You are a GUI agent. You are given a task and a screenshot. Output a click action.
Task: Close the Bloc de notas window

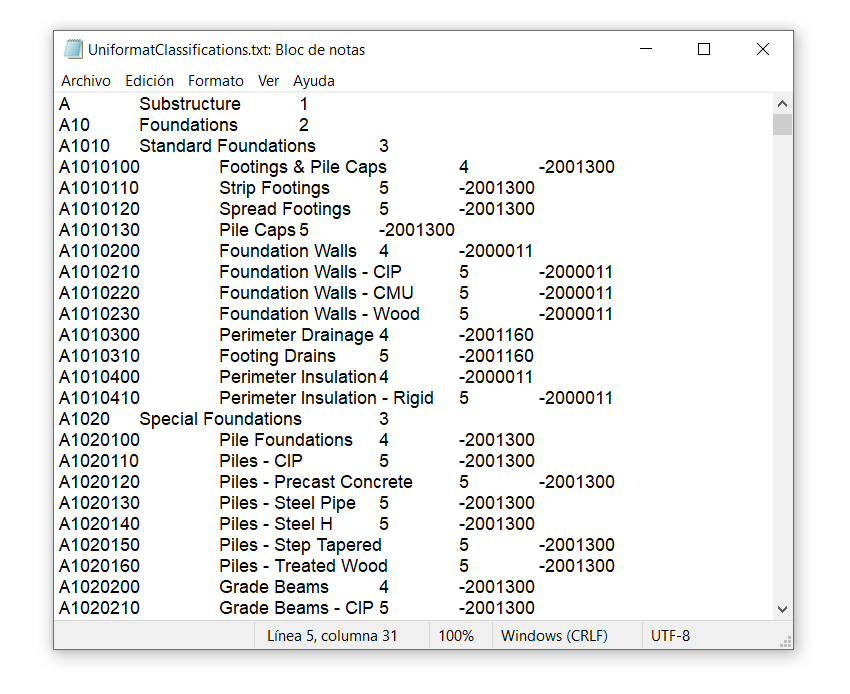[x=763, y=49]
